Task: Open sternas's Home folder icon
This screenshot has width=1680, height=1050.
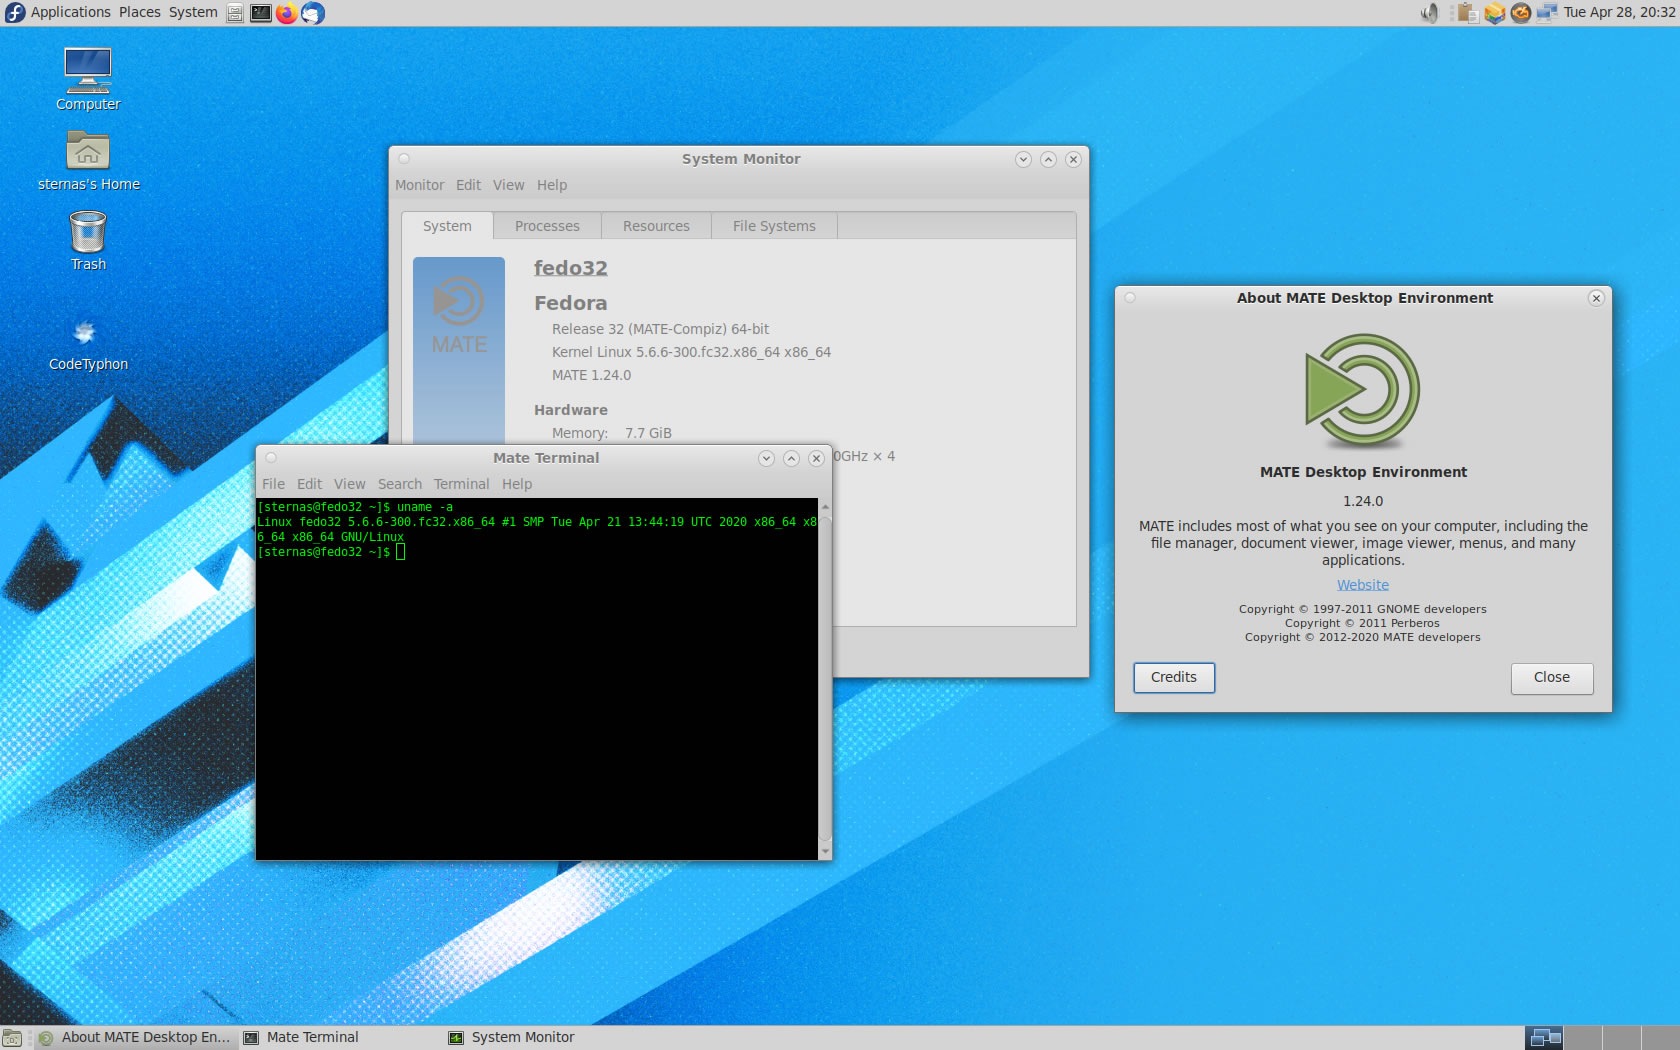Action: point(88,161)
